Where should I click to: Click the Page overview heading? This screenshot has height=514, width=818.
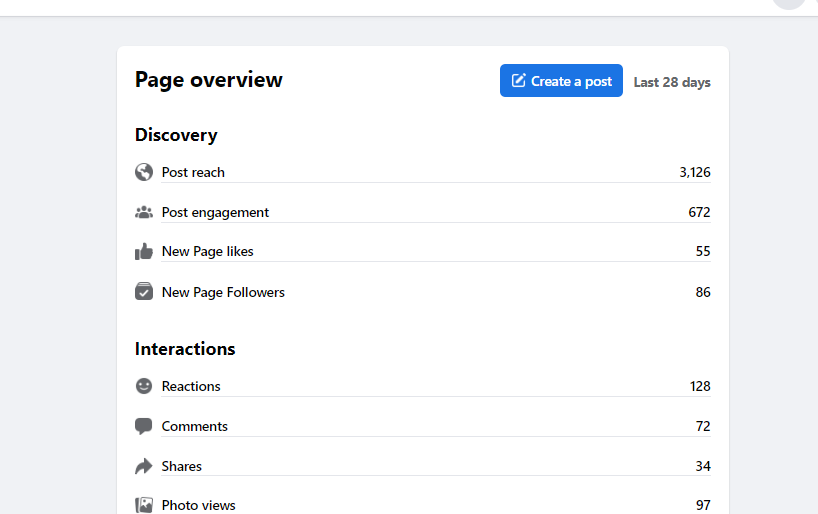(x=209, y=80)
